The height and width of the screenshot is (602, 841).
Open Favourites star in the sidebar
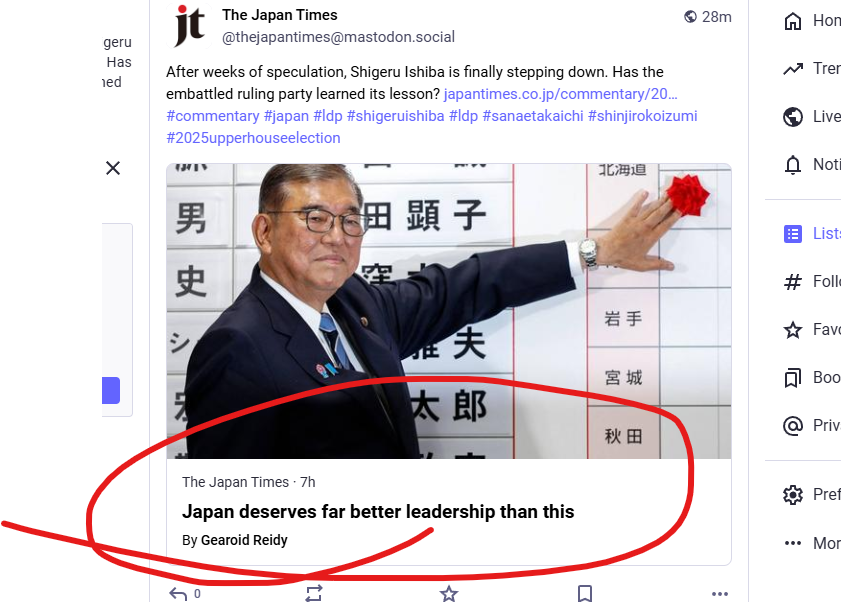793,329
